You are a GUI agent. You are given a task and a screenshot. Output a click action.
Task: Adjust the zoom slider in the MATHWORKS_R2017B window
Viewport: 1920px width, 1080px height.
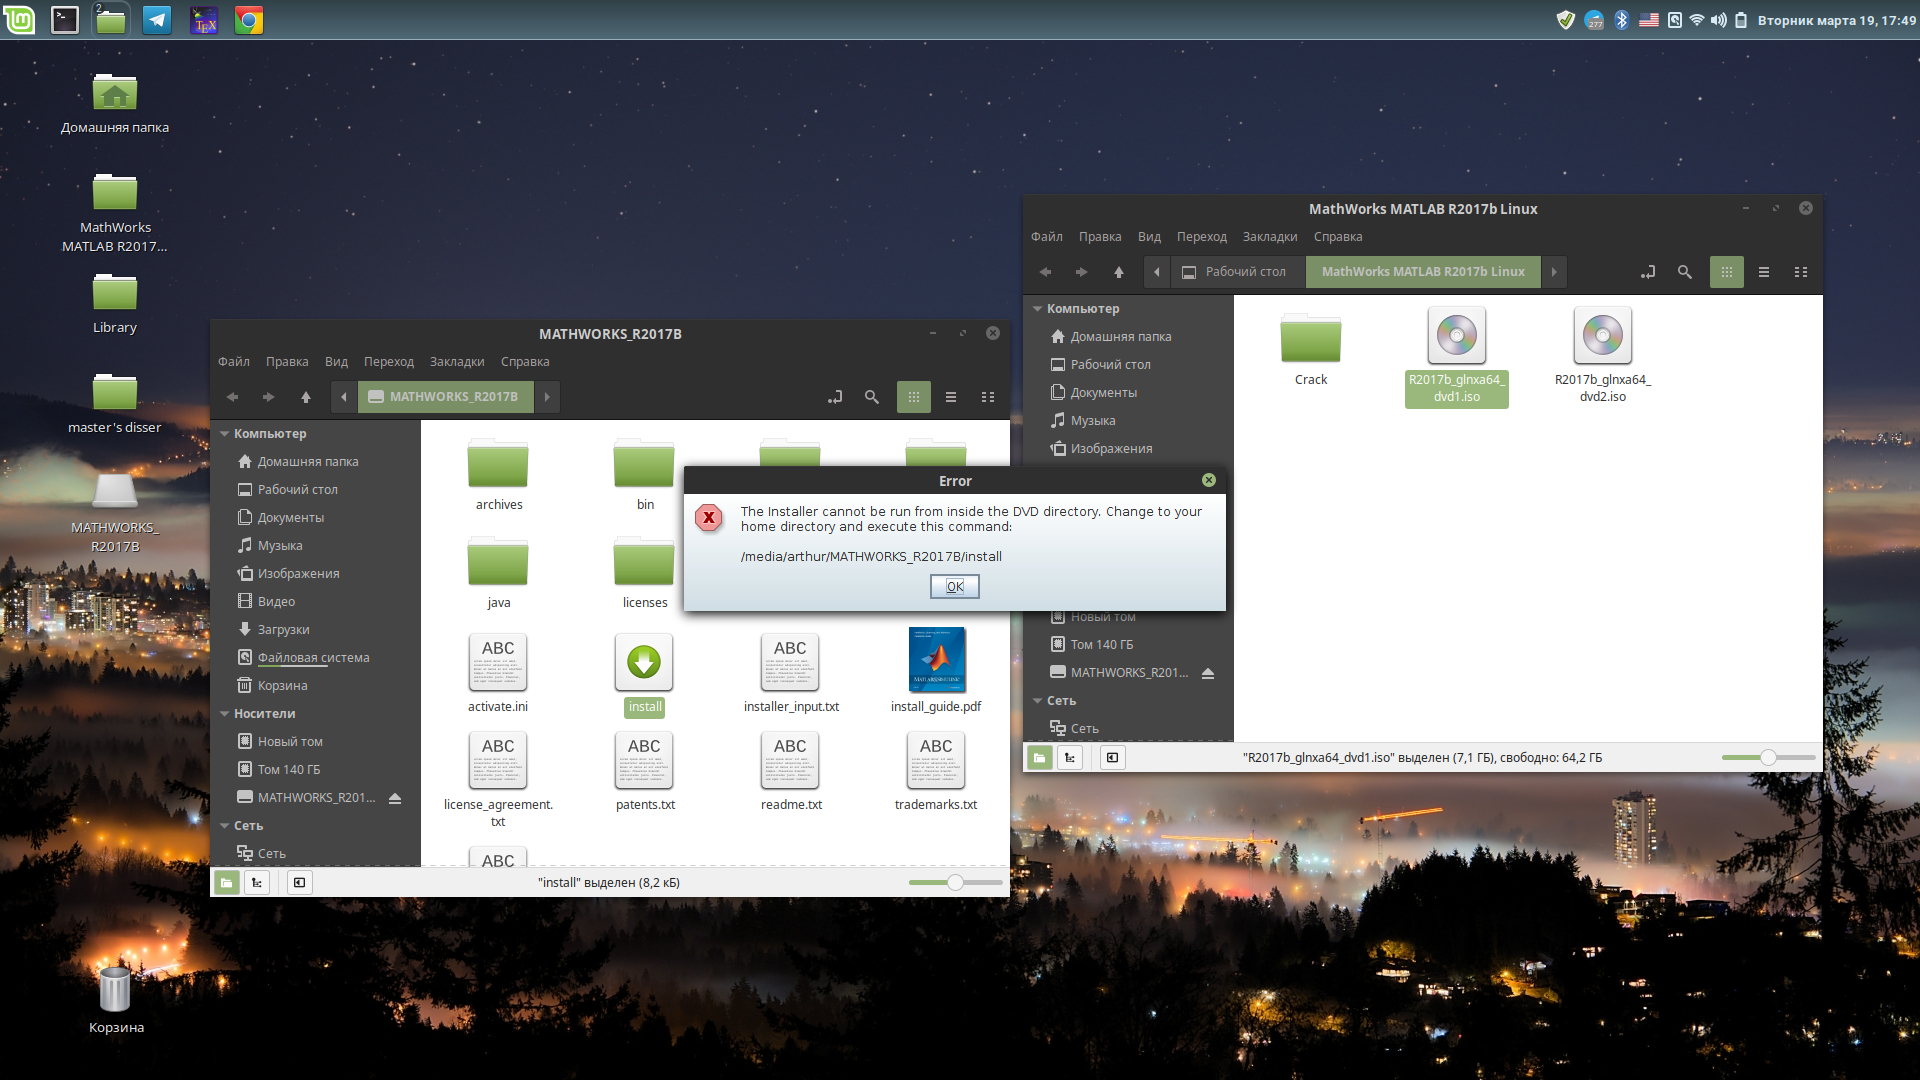pos(955,882)
